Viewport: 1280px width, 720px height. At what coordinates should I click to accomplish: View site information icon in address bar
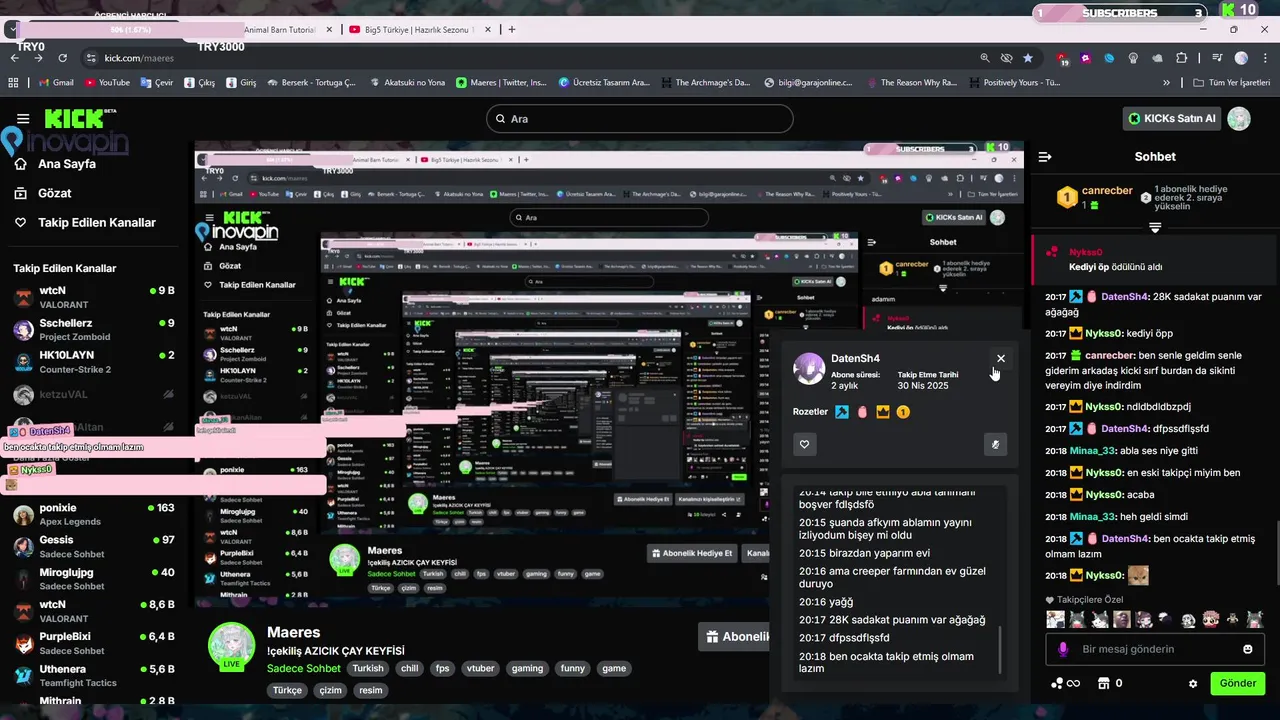pyautogui.click(x=92, y=58)
